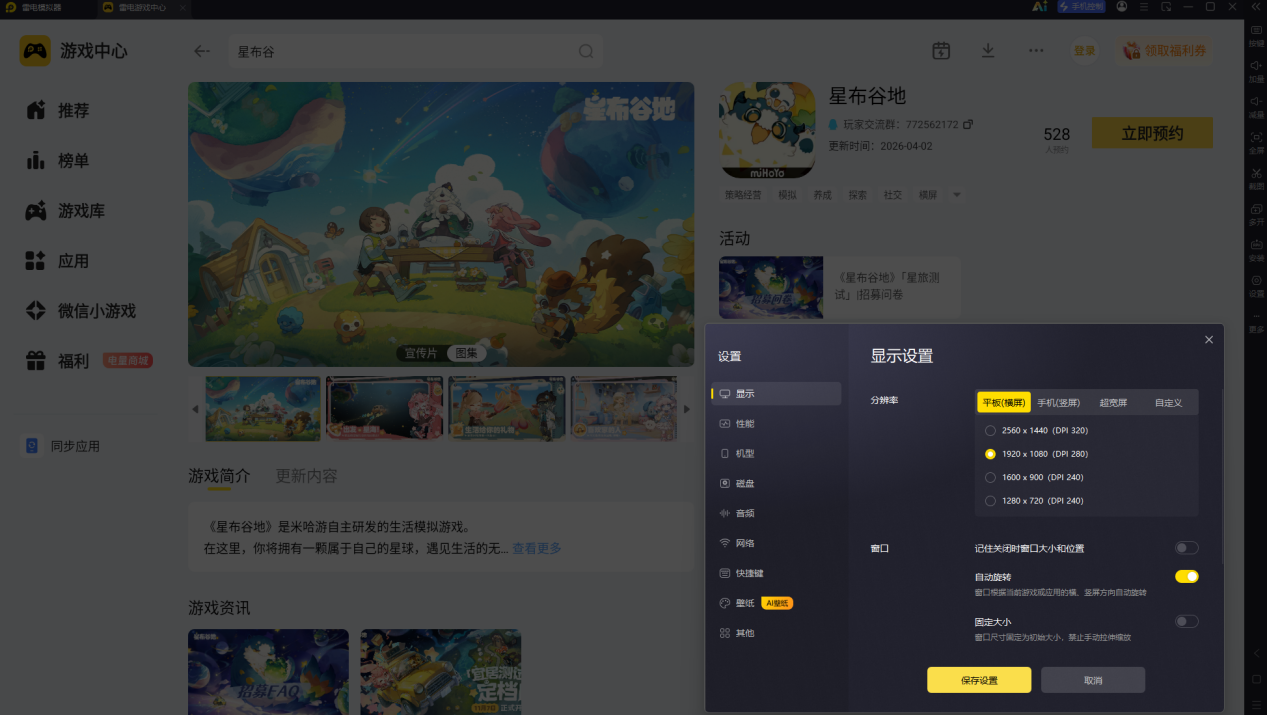This screenshot has height=715, width=1267.
Task: Click the user account icon in title bar
Action: tap(1122, 7)
